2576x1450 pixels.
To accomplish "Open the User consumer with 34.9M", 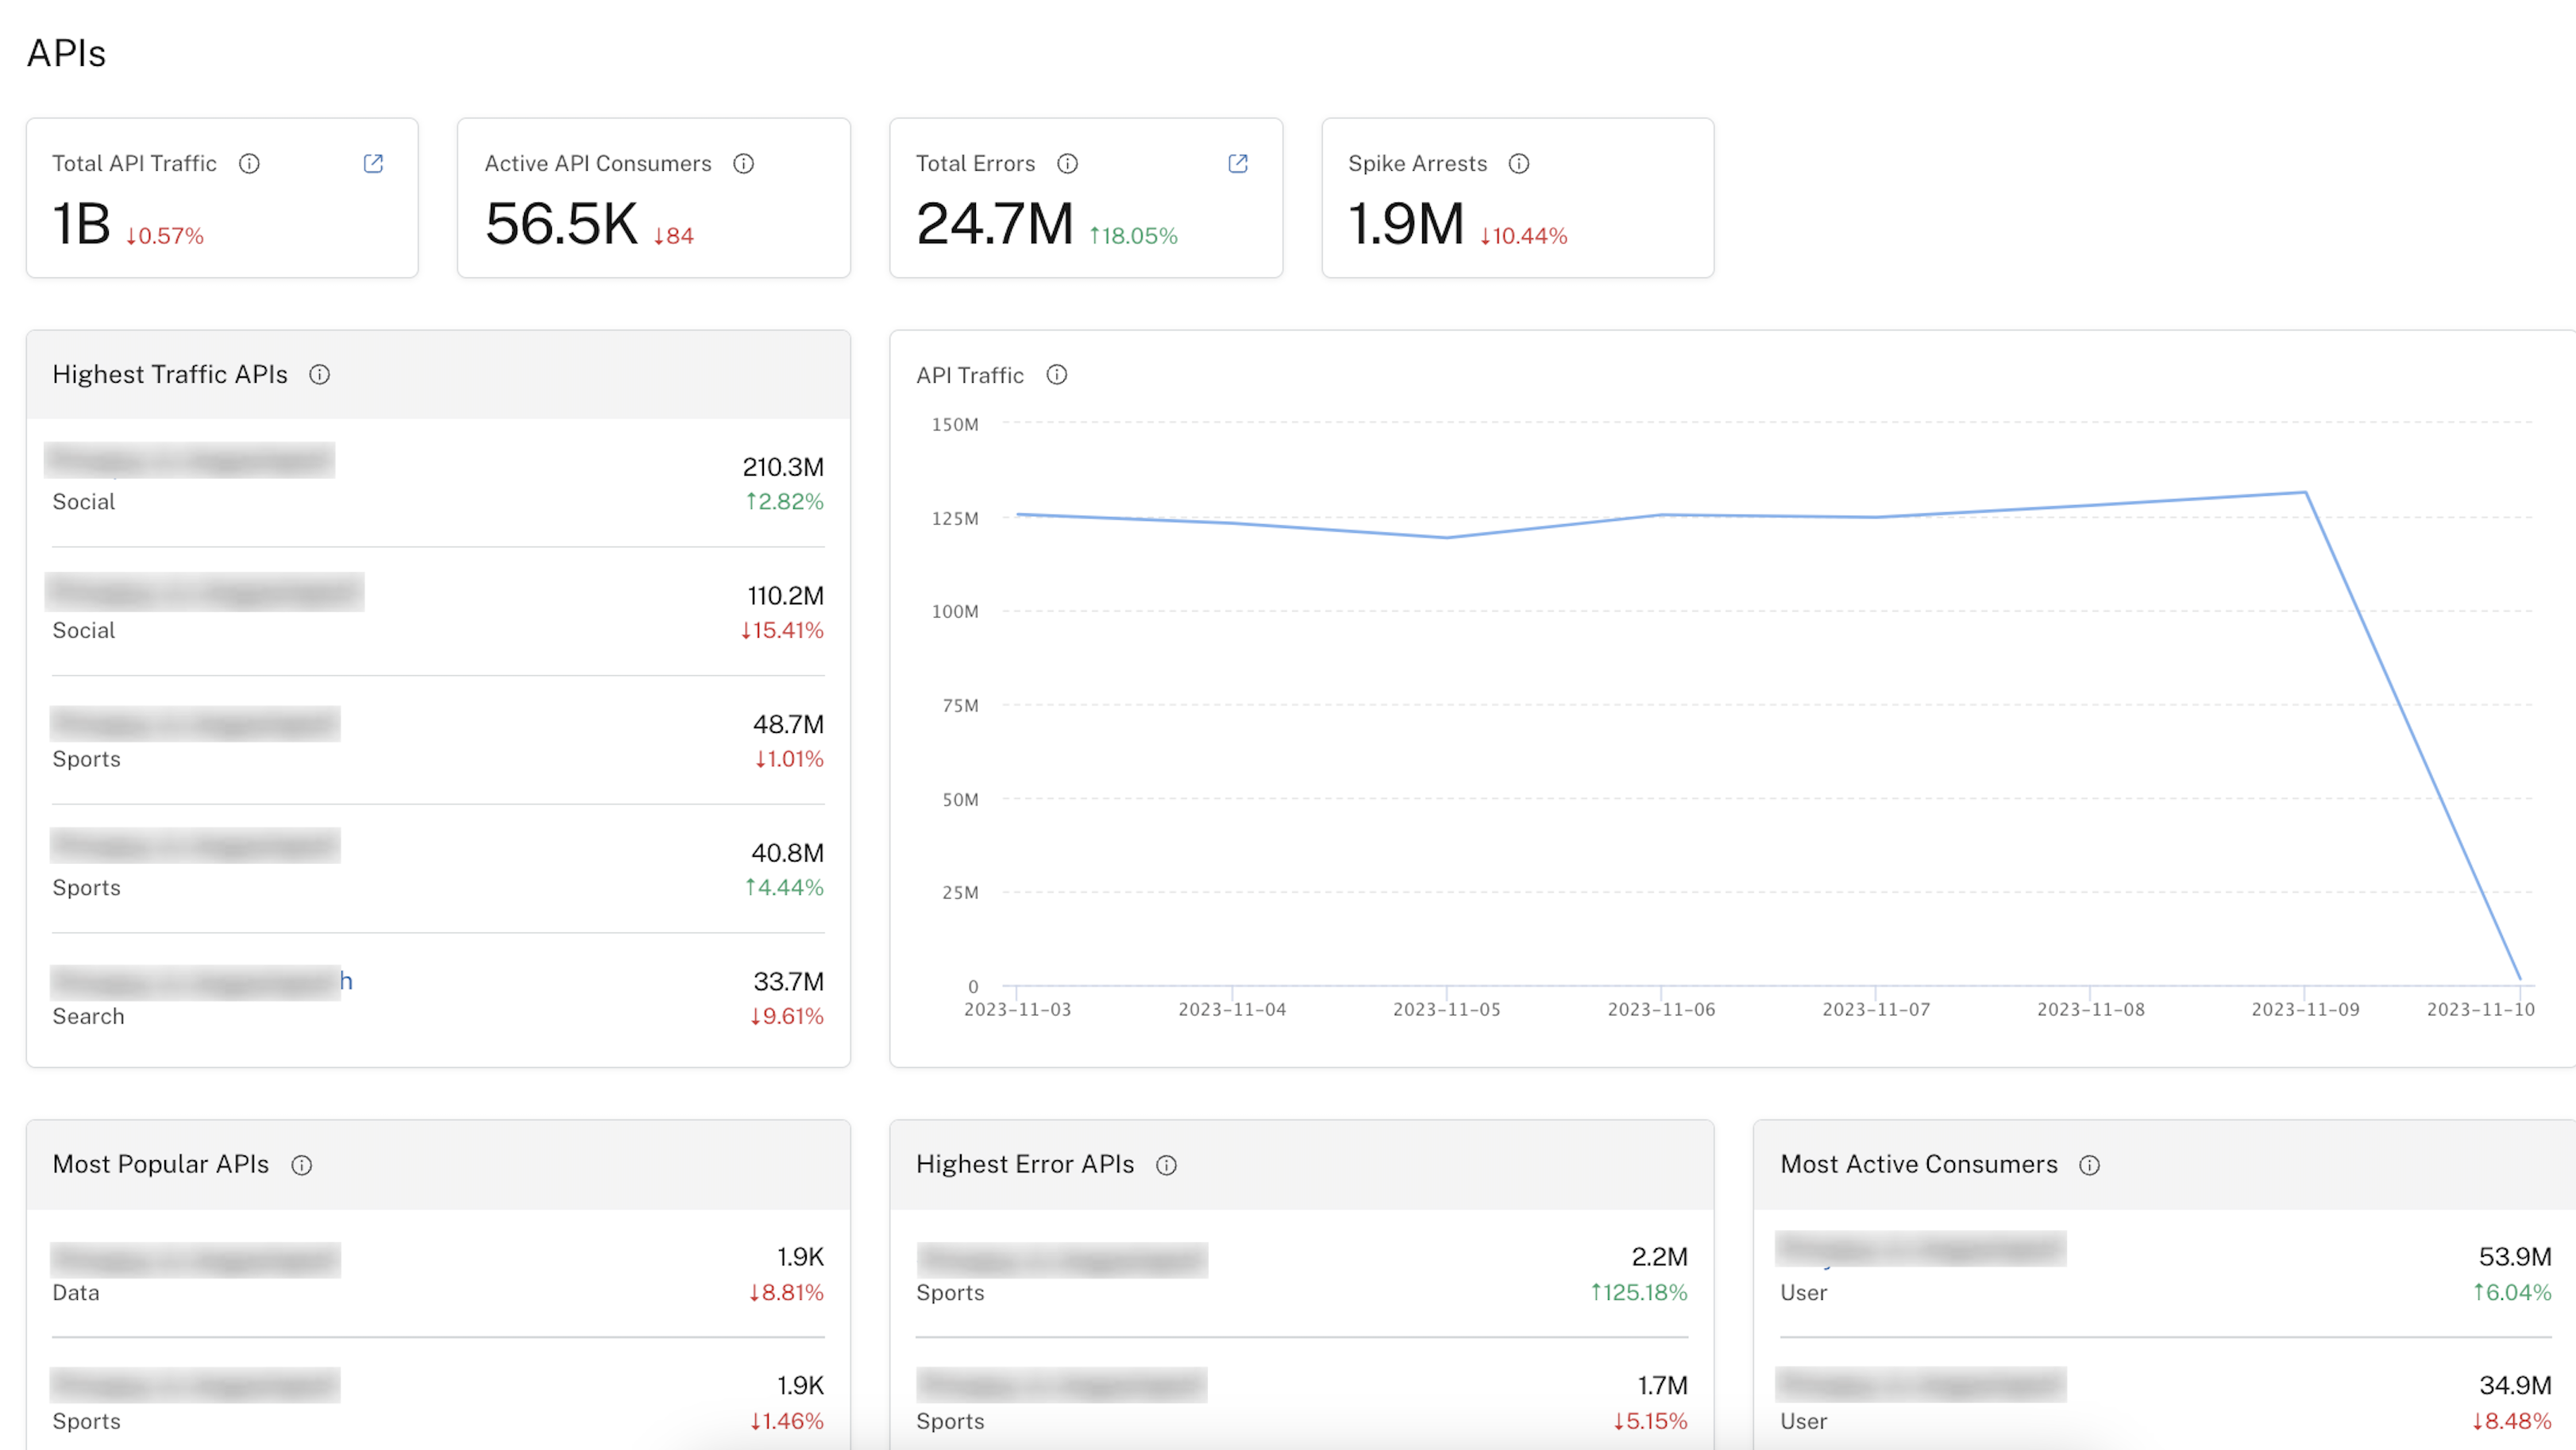I will pos(1921,1385).
